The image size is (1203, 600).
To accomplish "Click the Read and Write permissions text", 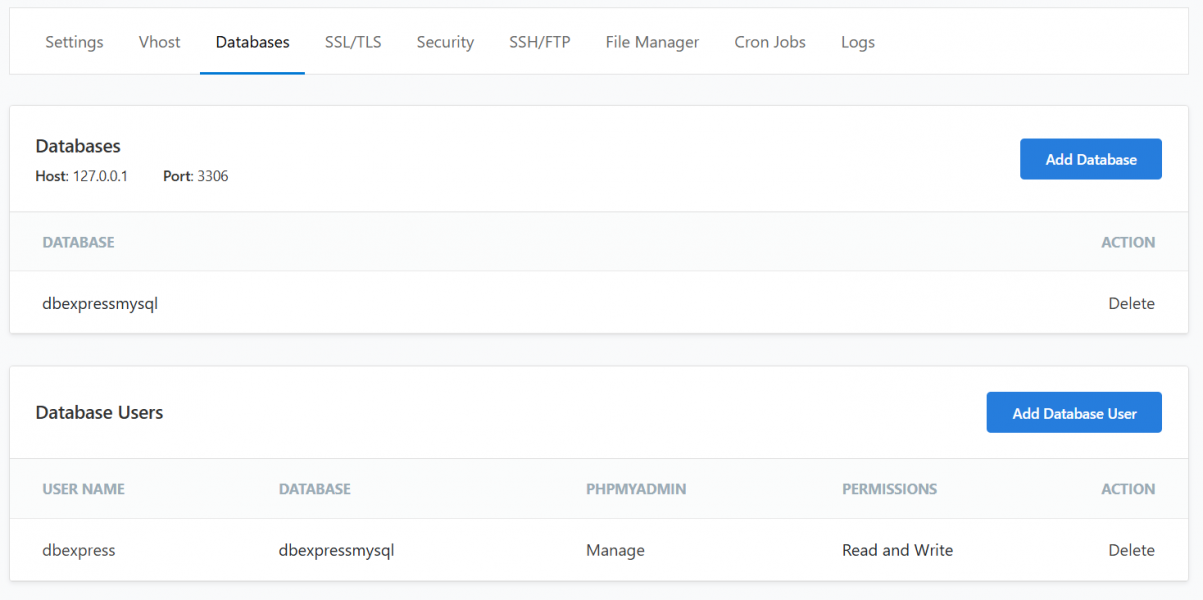I will click(897, 550).
